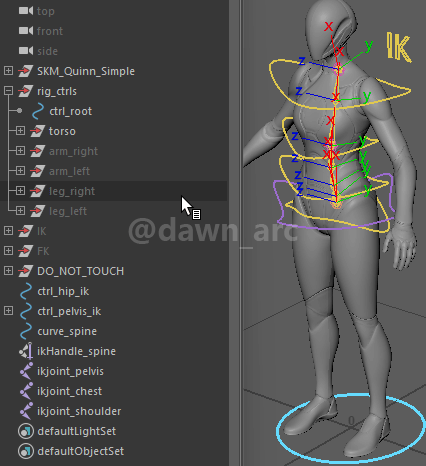Image resolution: width=426 pixels, height=466 pixels.
Task: Expand the DO_NOT_TOUCH group
Action: [8, 270]
